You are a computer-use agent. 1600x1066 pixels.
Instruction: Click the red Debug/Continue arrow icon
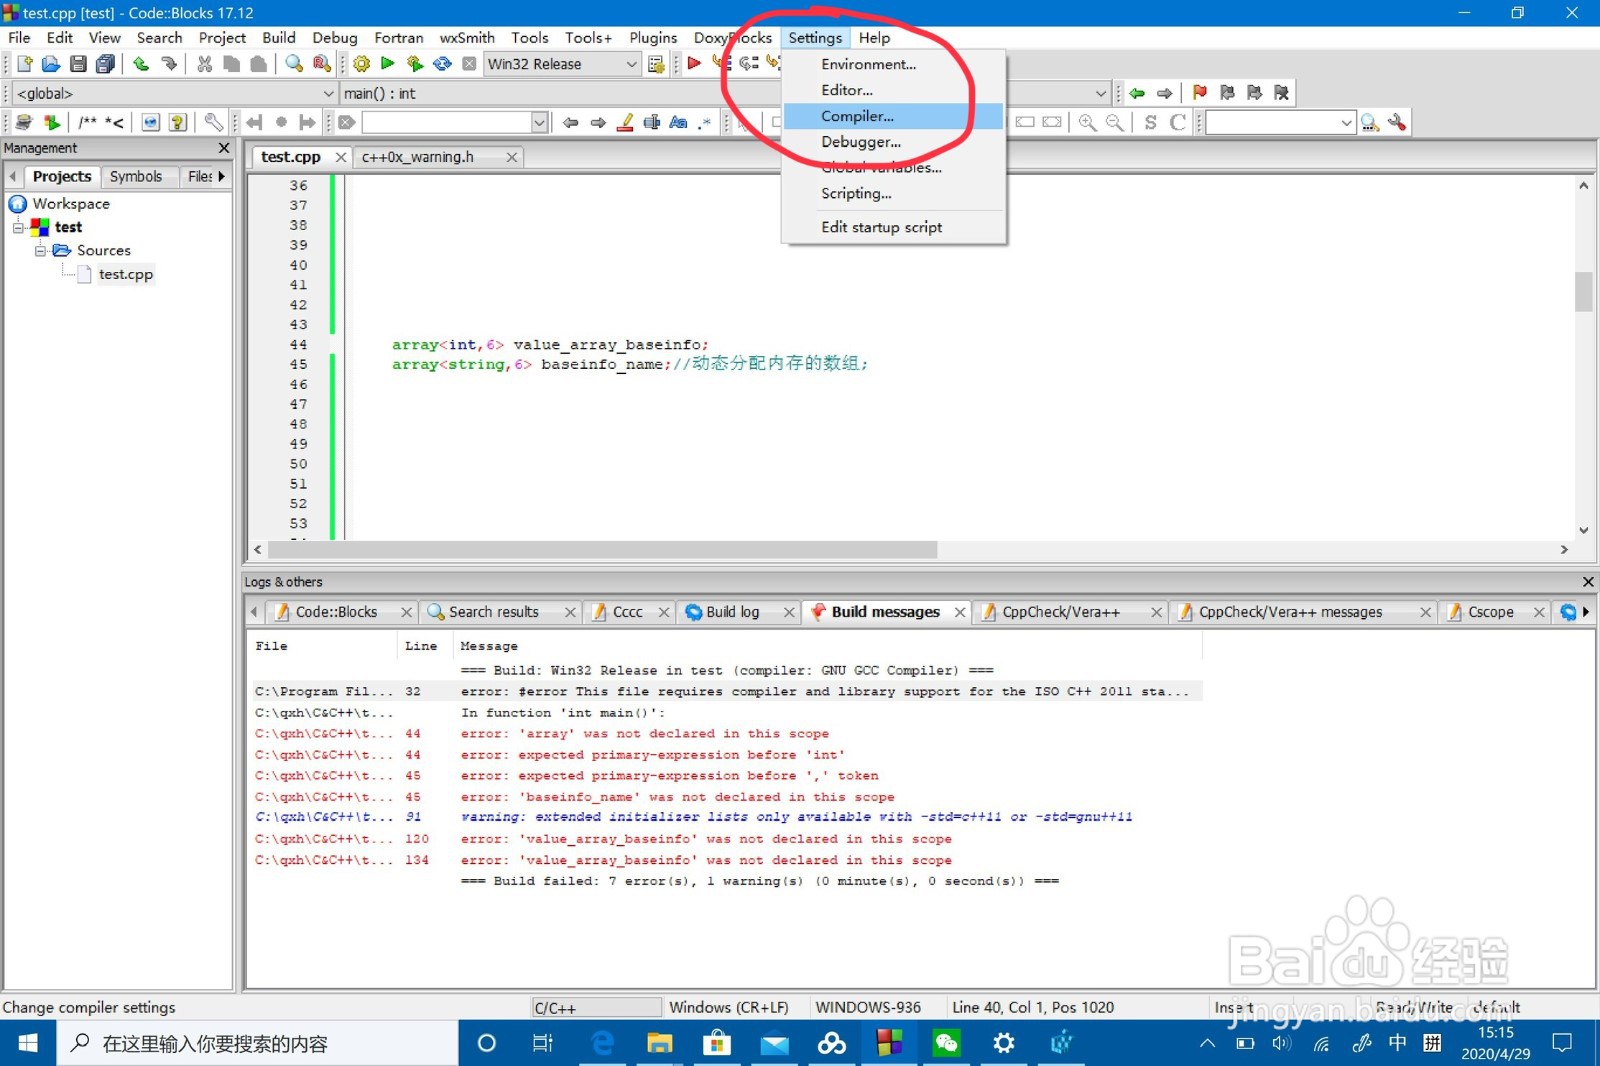coord(694,64)
